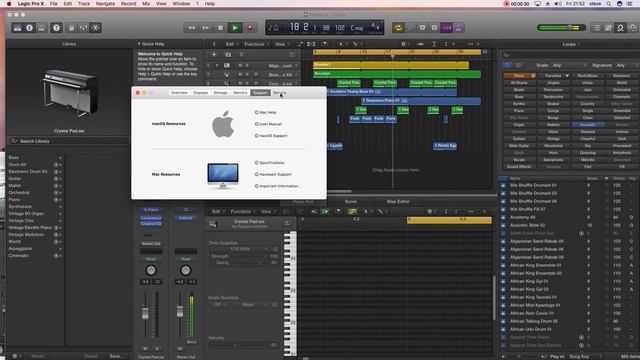Screen dimensions: 640x360
Task: Adjust the Crystal Pad channel volume fader
Action: pyautogui.click(x=145, y=313)
